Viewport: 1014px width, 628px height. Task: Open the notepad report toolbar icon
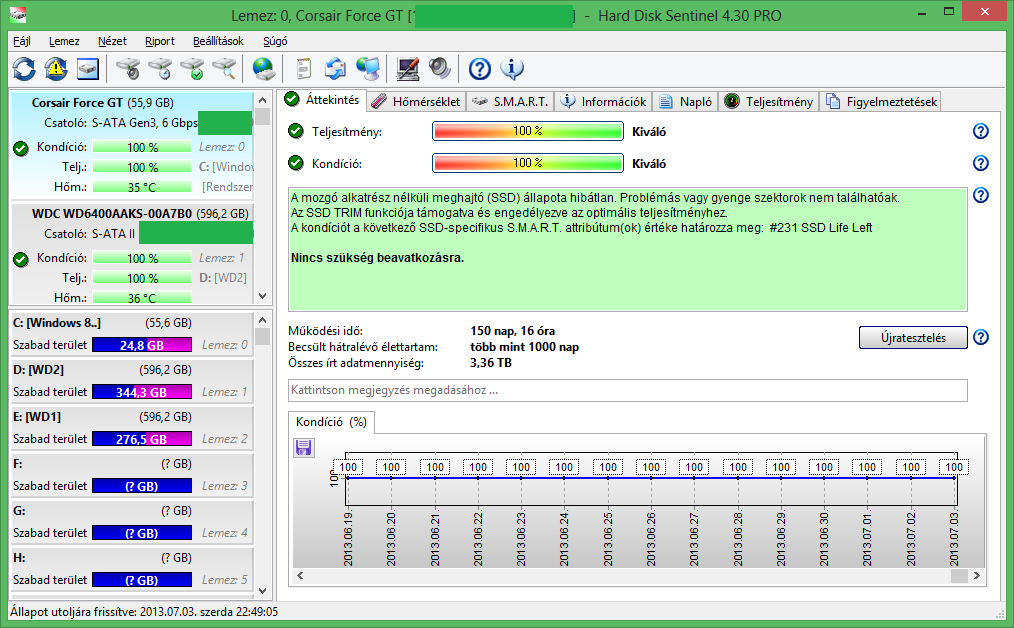pos(303,69)
